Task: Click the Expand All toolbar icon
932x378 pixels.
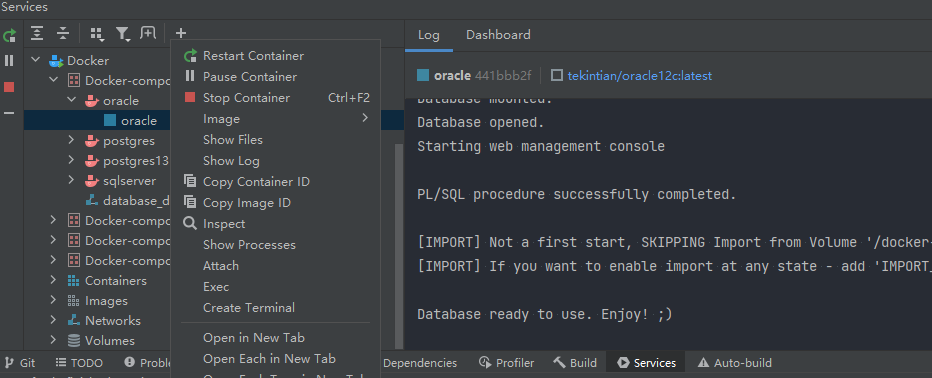Action: (37, 33)
